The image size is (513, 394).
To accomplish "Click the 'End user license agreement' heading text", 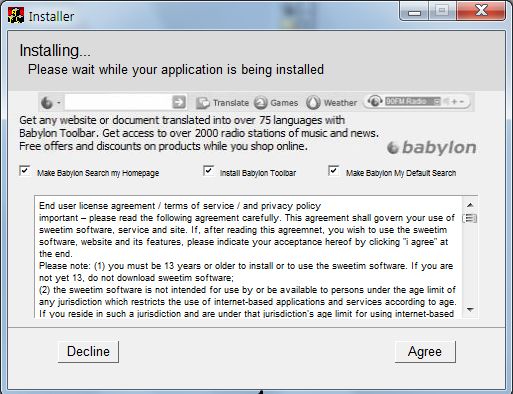I will (x=180, y=206).
